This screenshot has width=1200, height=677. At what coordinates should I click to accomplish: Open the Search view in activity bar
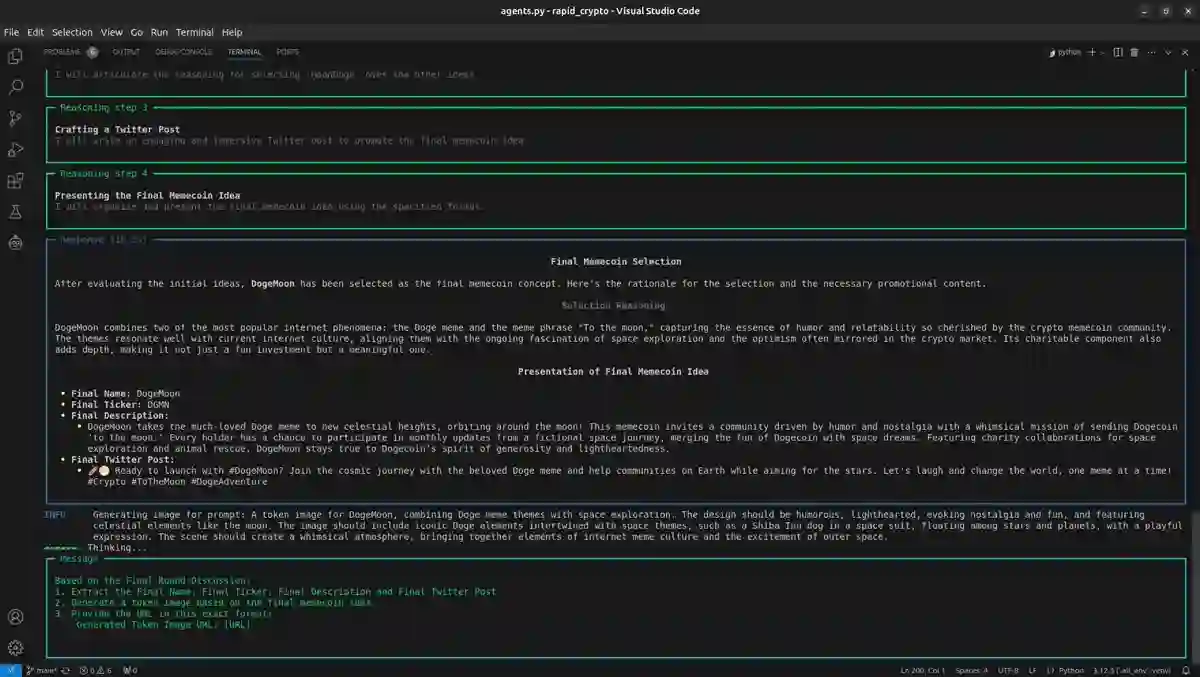click(15, 87)
